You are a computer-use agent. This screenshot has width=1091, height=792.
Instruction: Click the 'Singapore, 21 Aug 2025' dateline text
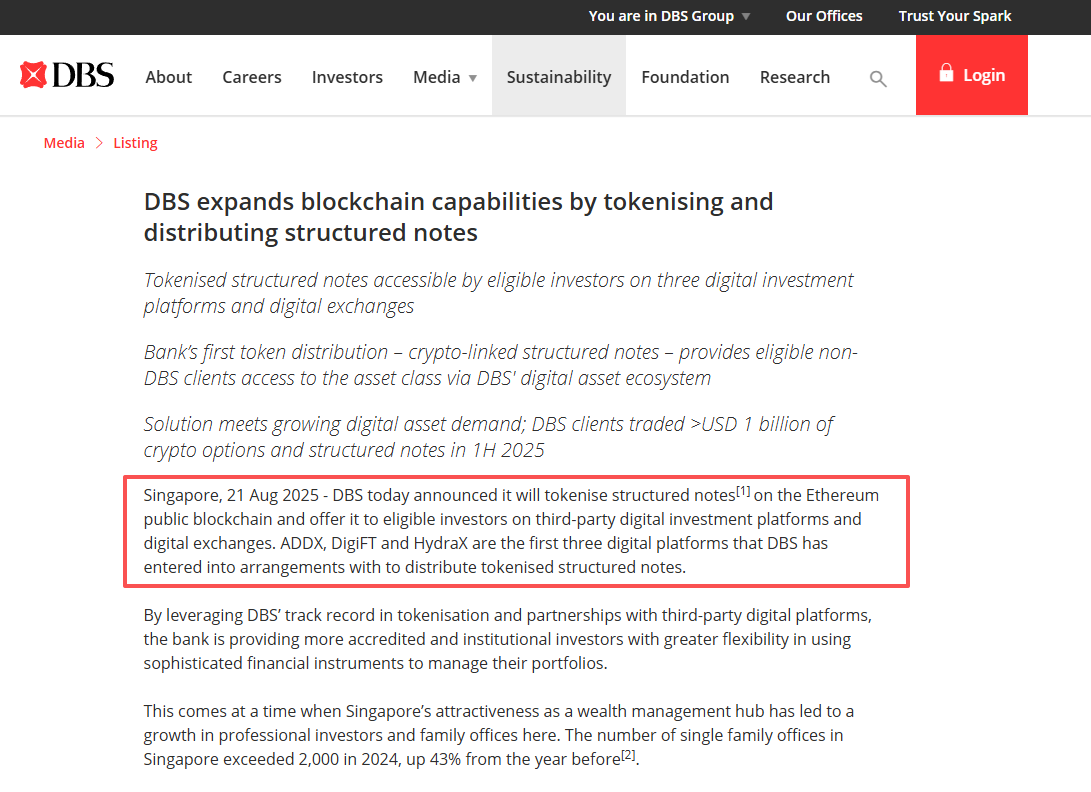click(231, 496)
